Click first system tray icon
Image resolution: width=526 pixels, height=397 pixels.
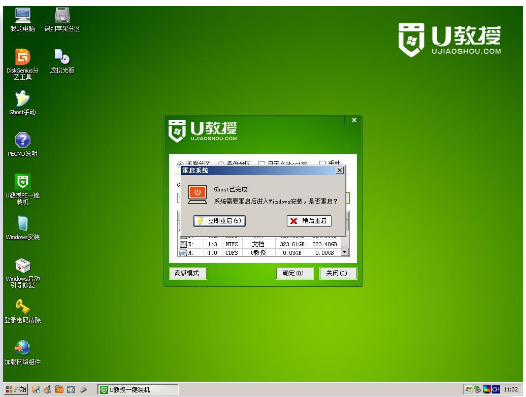click(x=469, y=389)
